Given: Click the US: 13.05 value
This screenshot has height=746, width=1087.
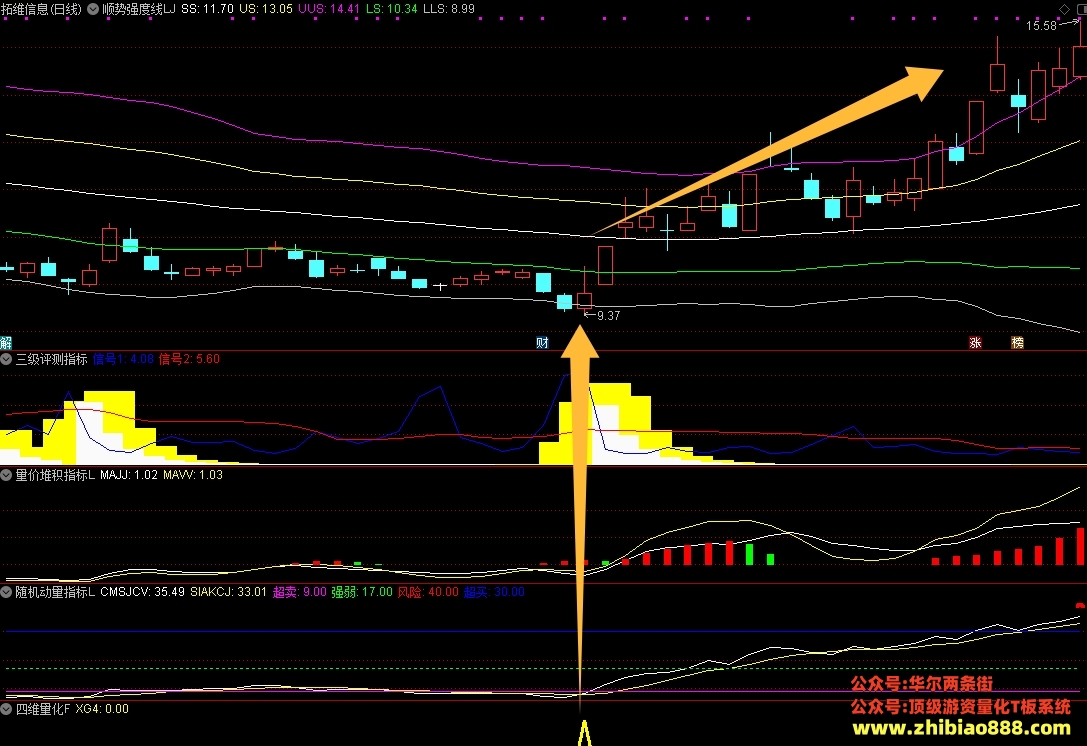Looking at the screenshot, I should (266, 9).
